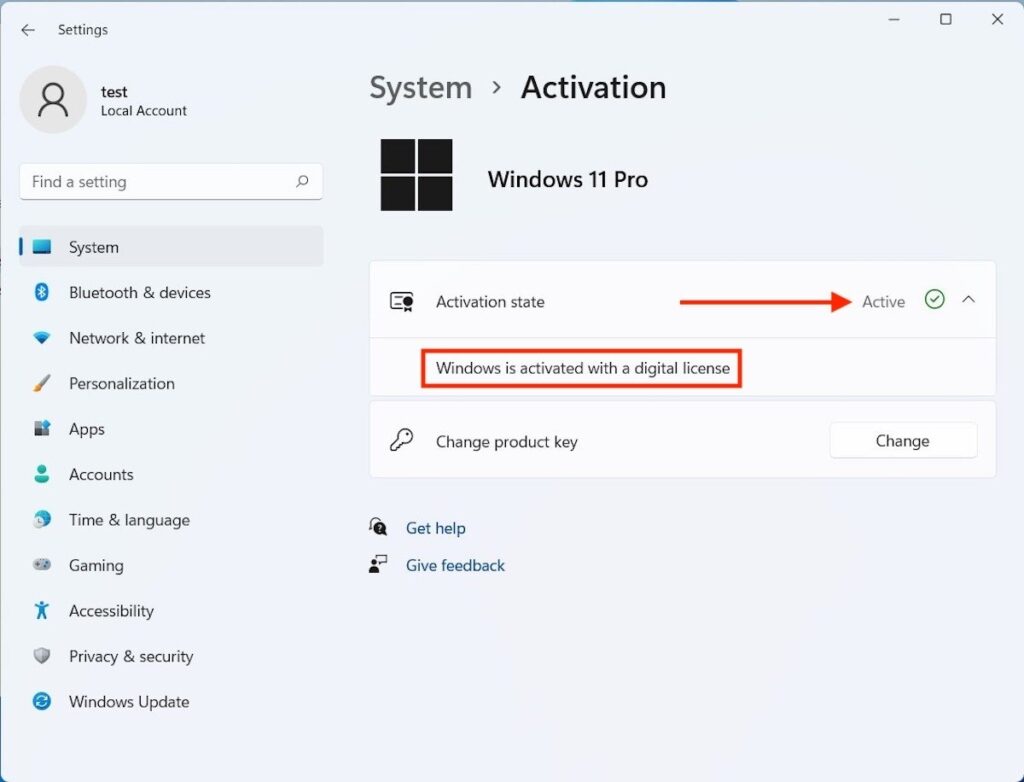Open Accounts settings
Viewport: 1024px width, 782px height.
[100, 474]
